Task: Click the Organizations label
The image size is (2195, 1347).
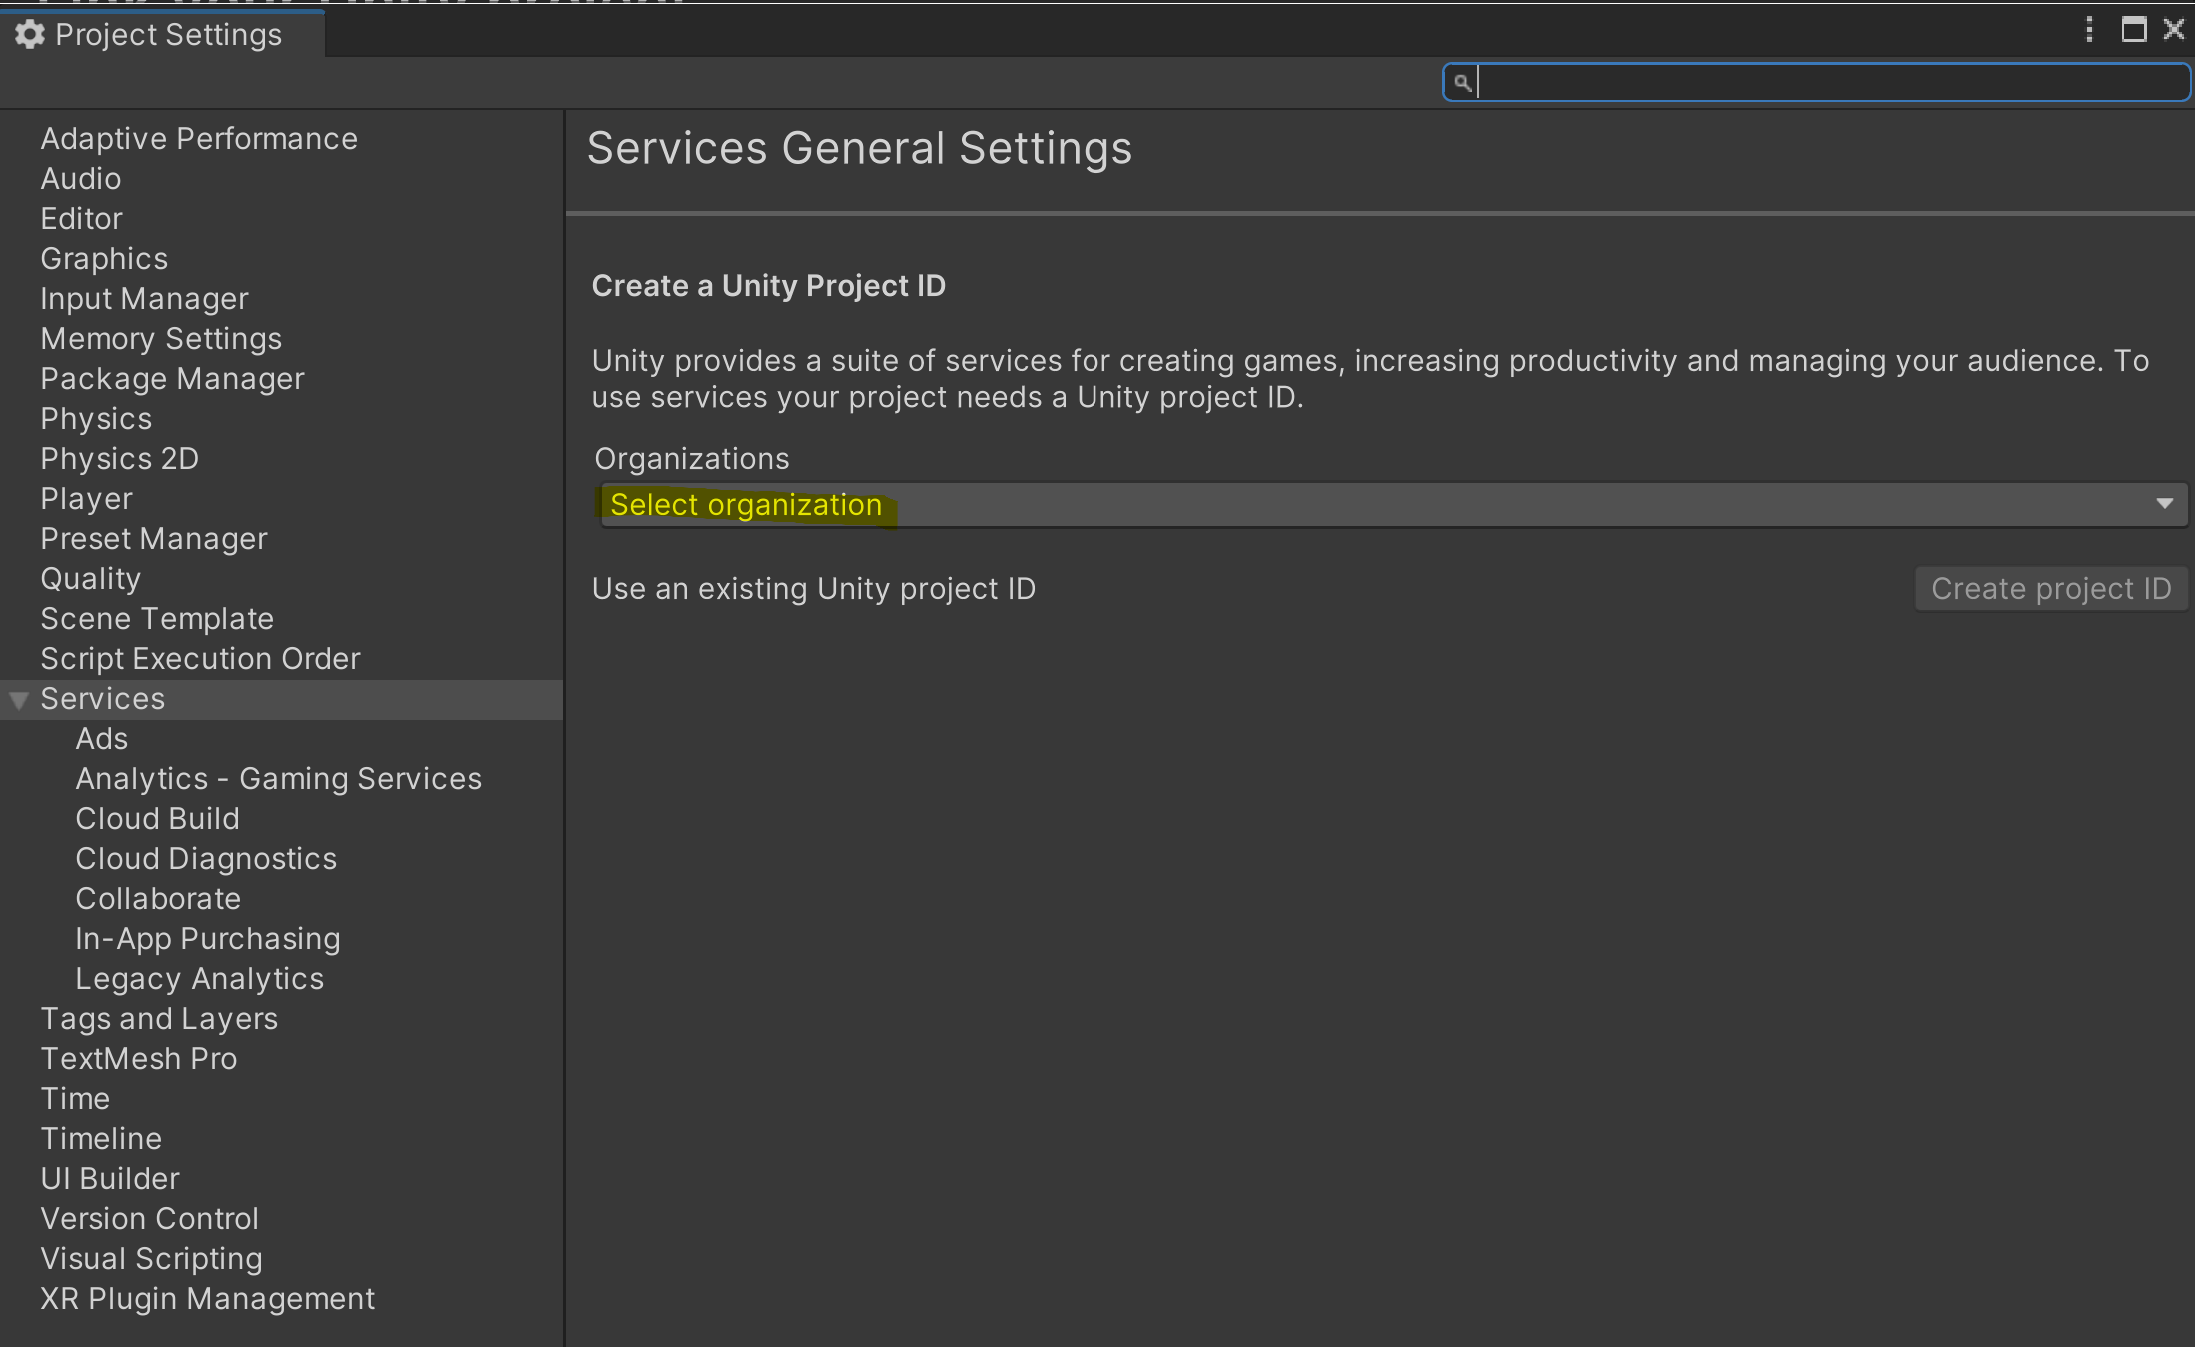Action: point(692,459)
